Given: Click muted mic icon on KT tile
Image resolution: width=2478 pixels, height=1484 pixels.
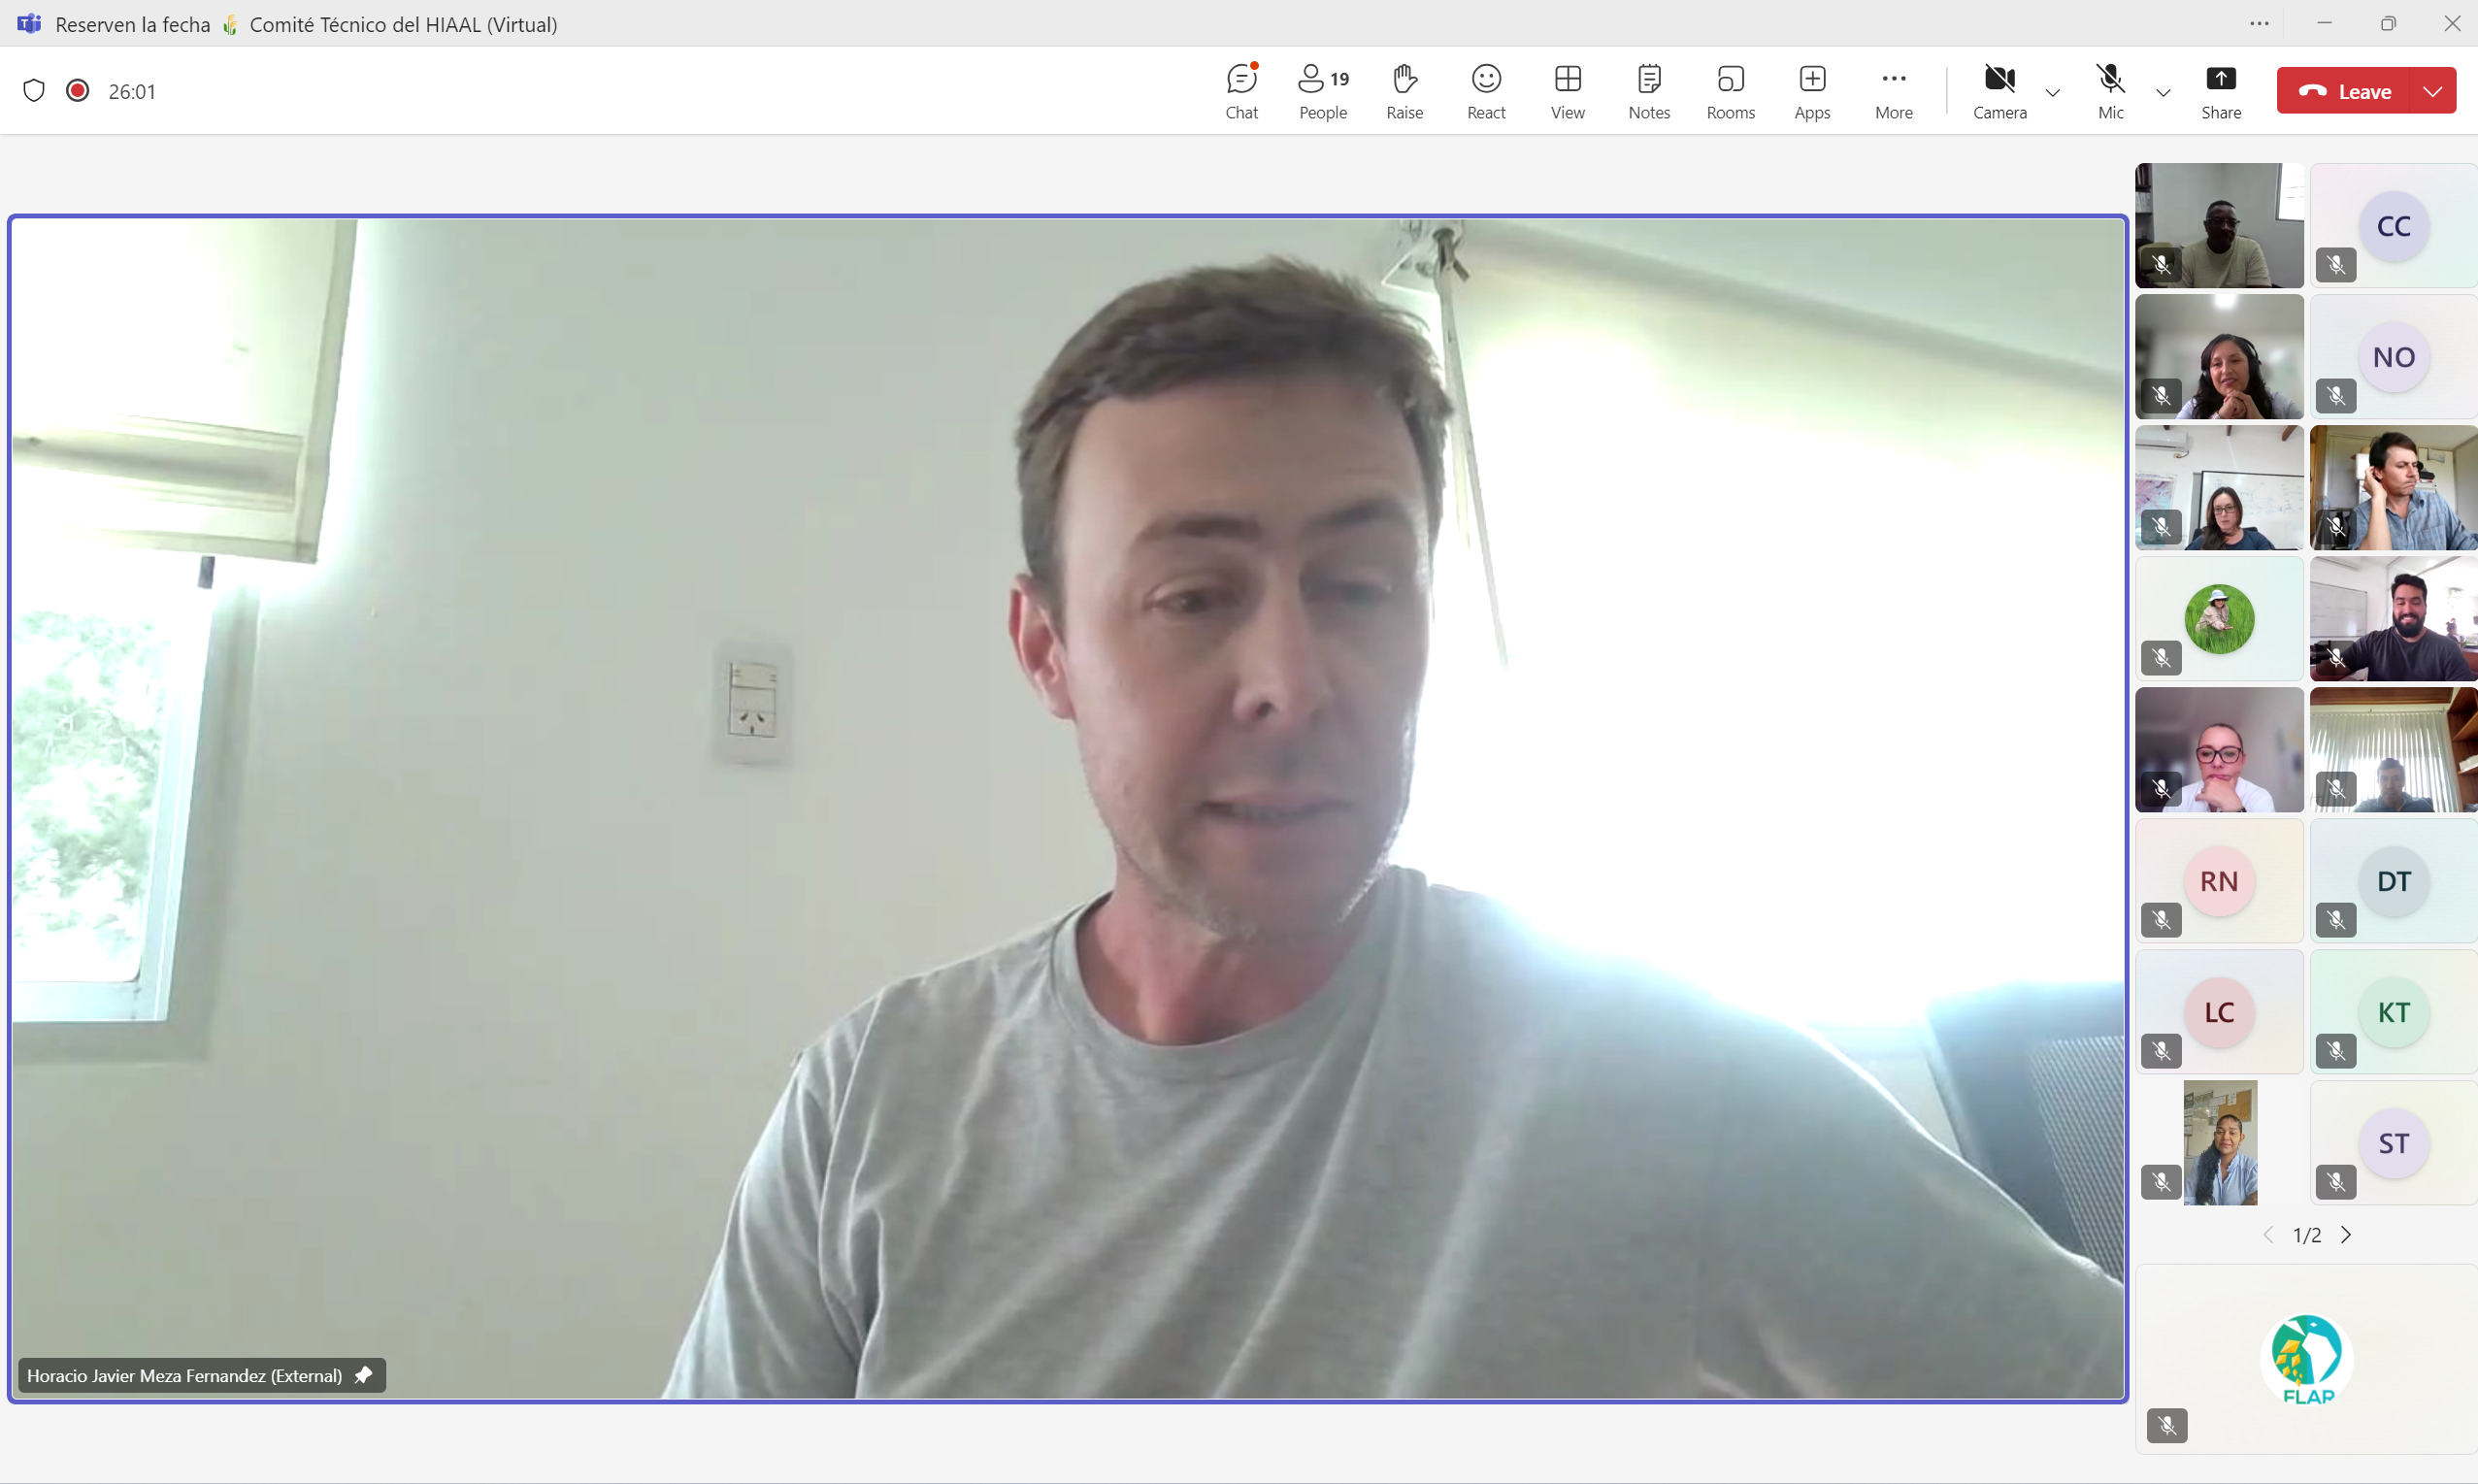Looking at the screenshot, I should [x=2336, y=1051].
